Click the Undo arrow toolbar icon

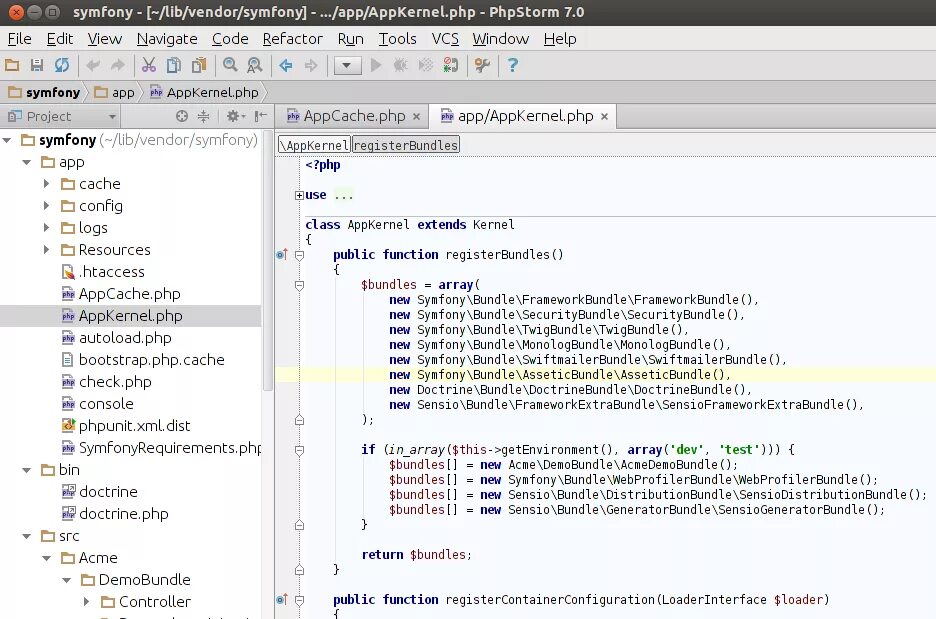[93, 65]
